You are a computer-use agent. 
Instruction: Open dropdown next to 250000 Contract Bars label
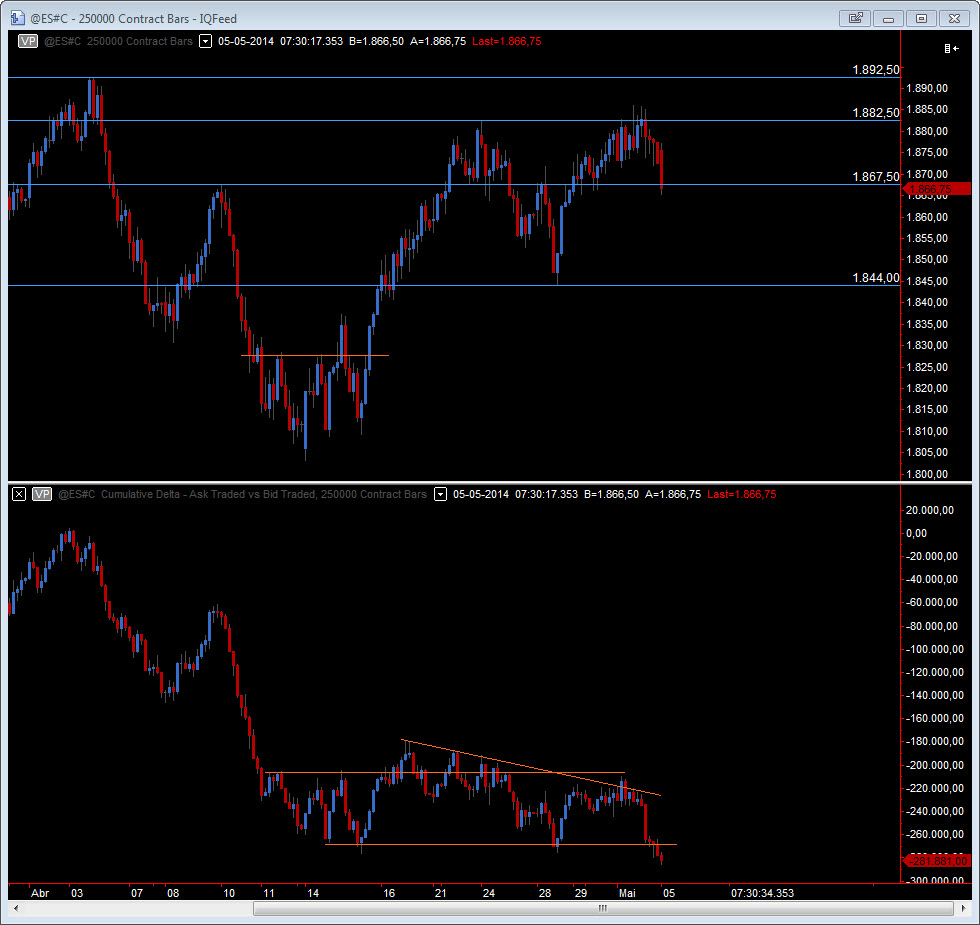coord(206,41)
